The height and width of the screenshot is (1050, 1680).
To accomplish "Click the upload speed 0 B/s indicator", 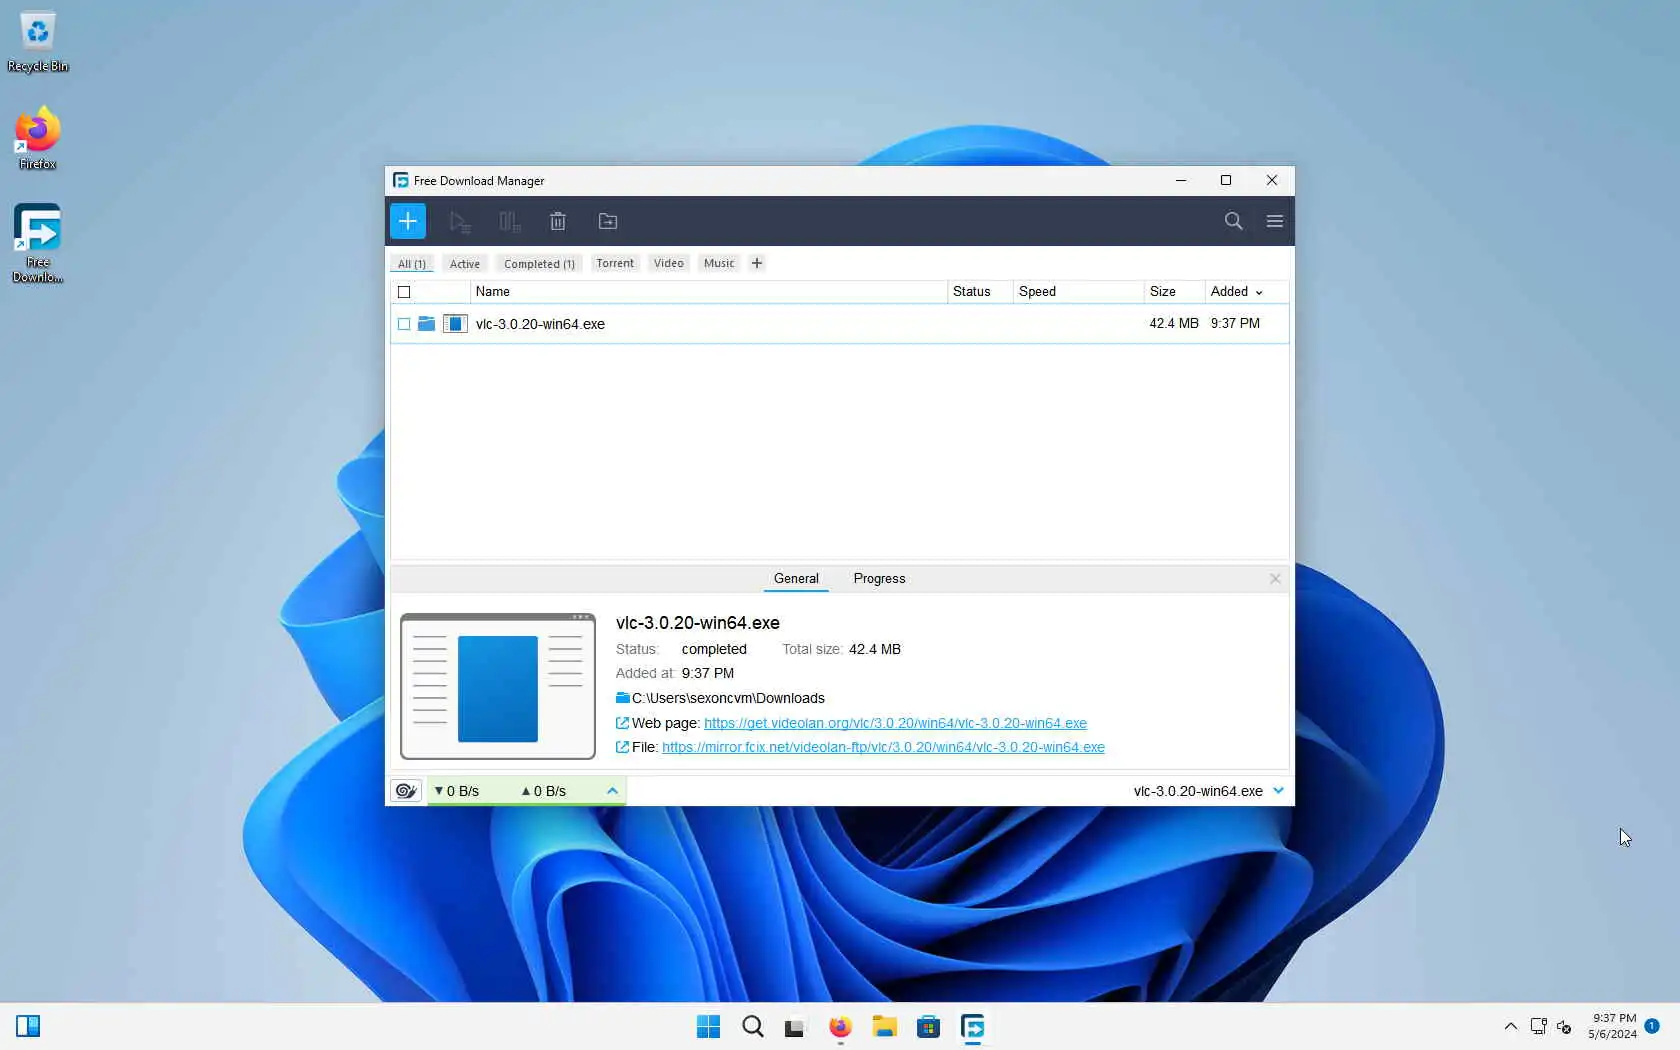I will coord(543,791).
